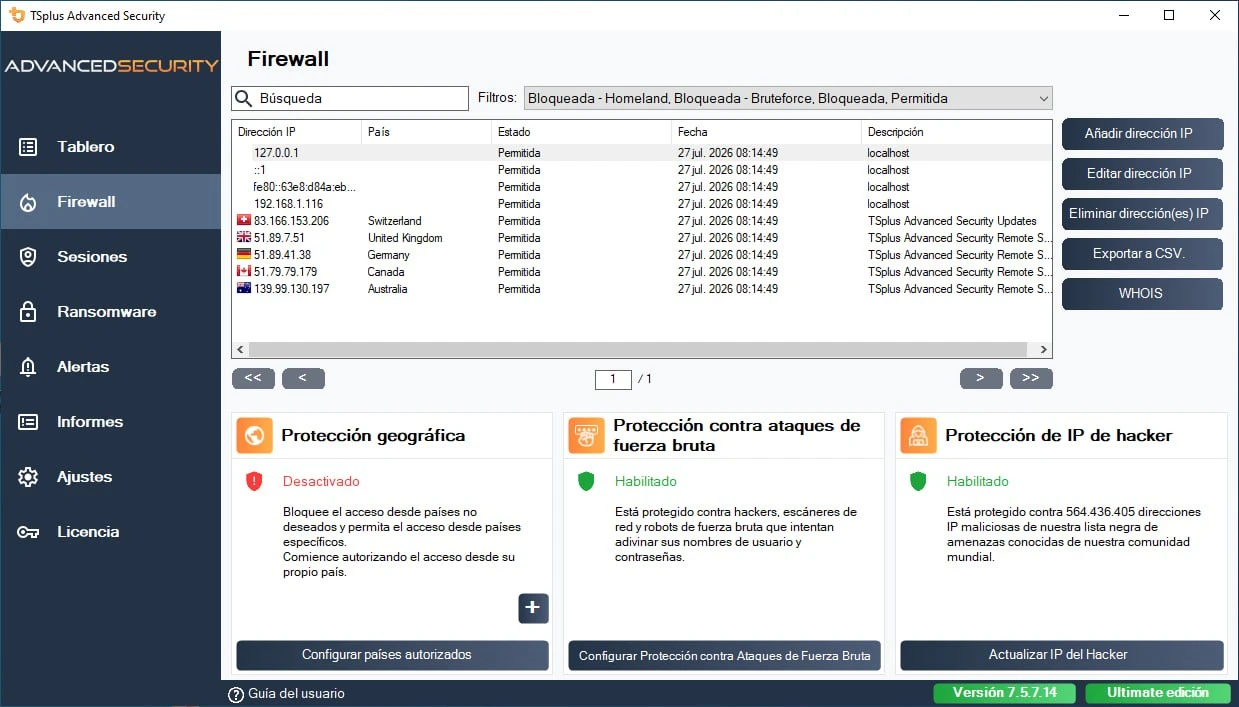Click Eliminar dirección(es) IP button

pyautogui.click(x=1142, y=214)
